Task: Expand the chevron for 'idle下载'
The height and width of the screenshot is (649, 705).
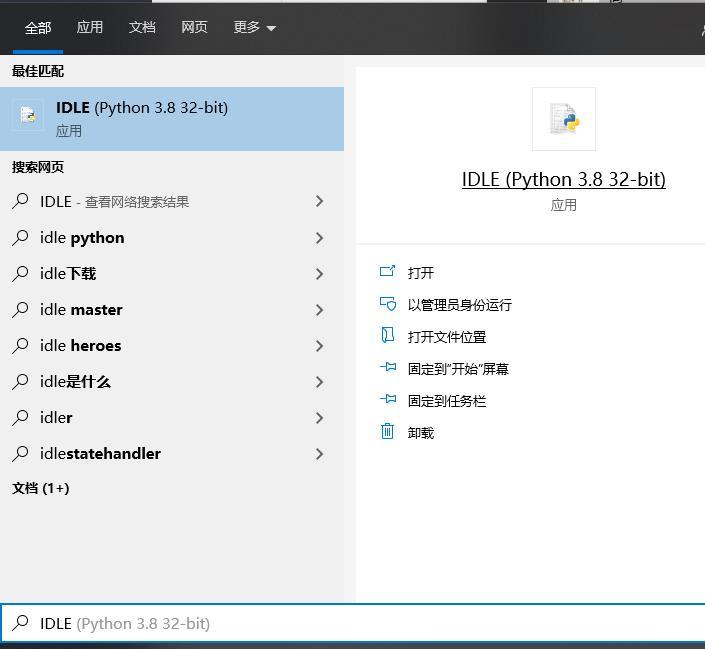Action: pyautogui.click(x=319, y=274)
